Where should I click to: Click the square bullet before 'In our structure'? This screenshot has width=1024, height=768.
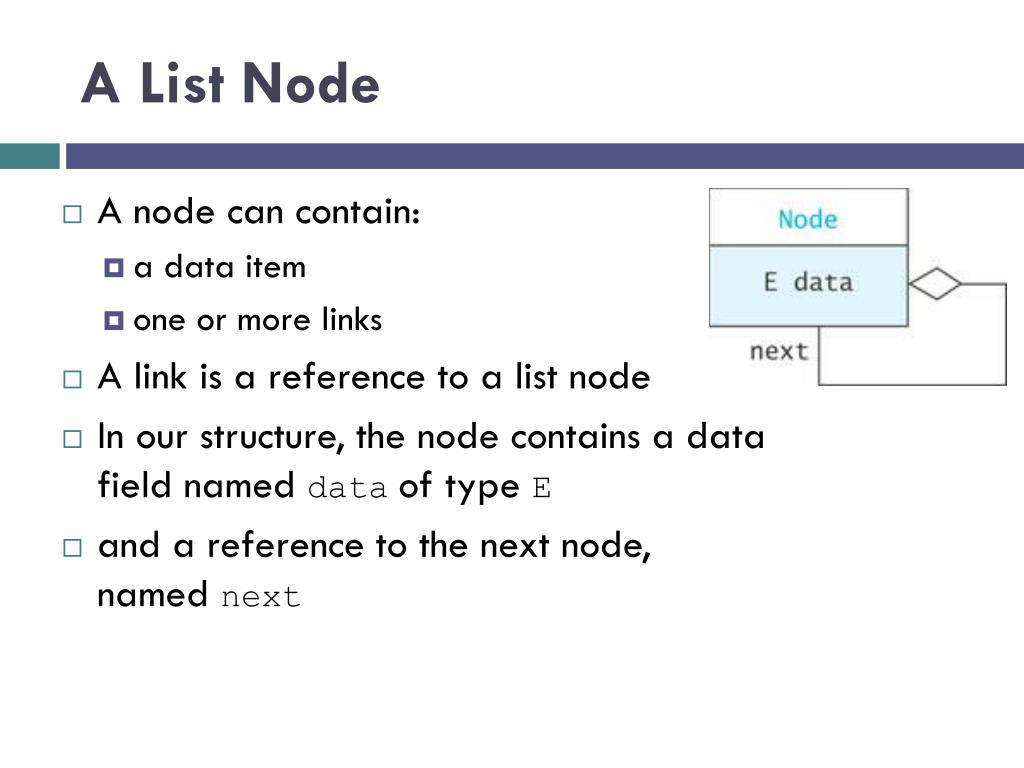(x=72, y=439)
